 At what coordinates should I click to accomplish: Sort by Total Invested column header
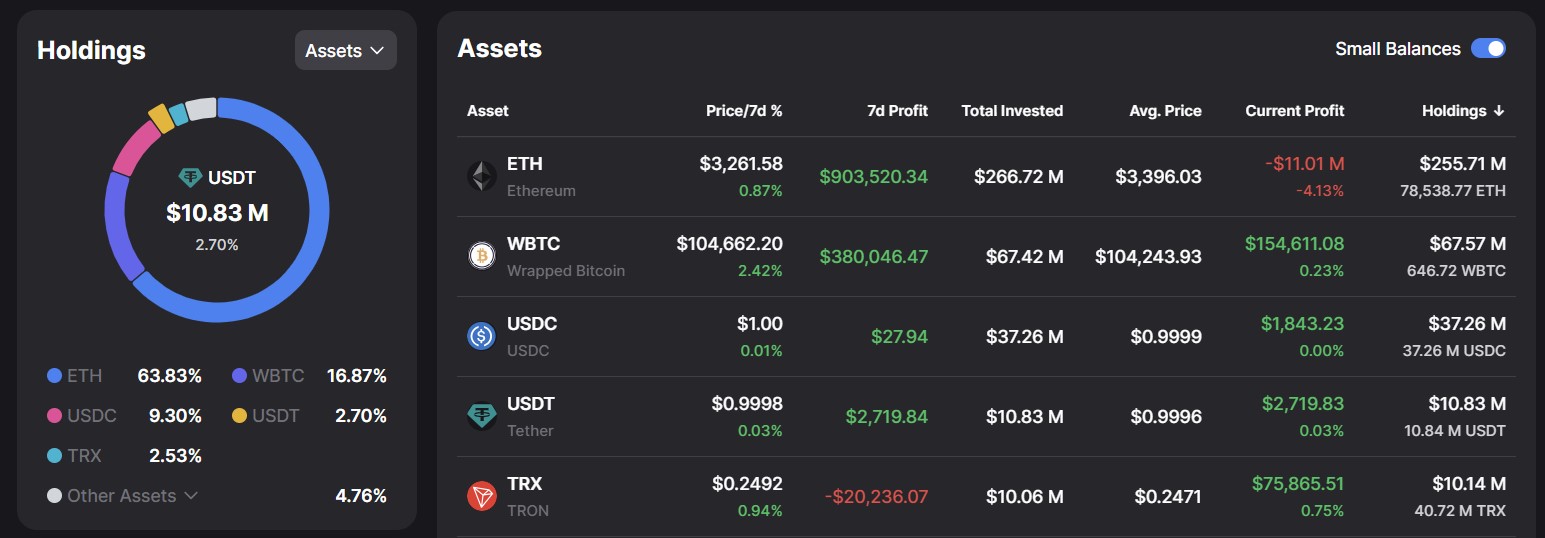click(1012, 111)
